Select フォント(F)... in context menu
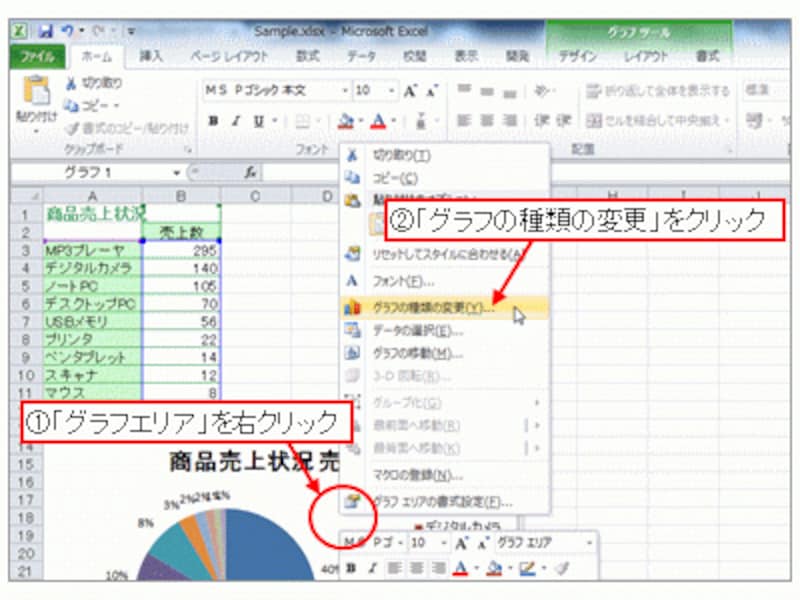 coord(445,281)
